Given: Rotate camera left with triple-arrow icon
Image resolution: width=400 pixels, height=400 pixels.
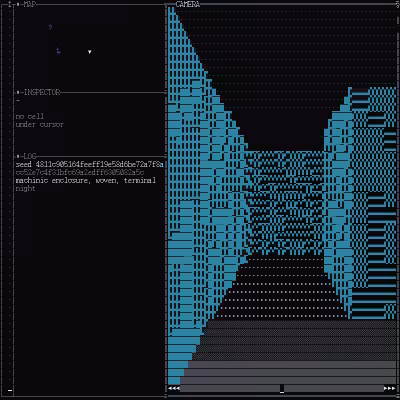Looking at the screenshot, I should coord(174,388).
